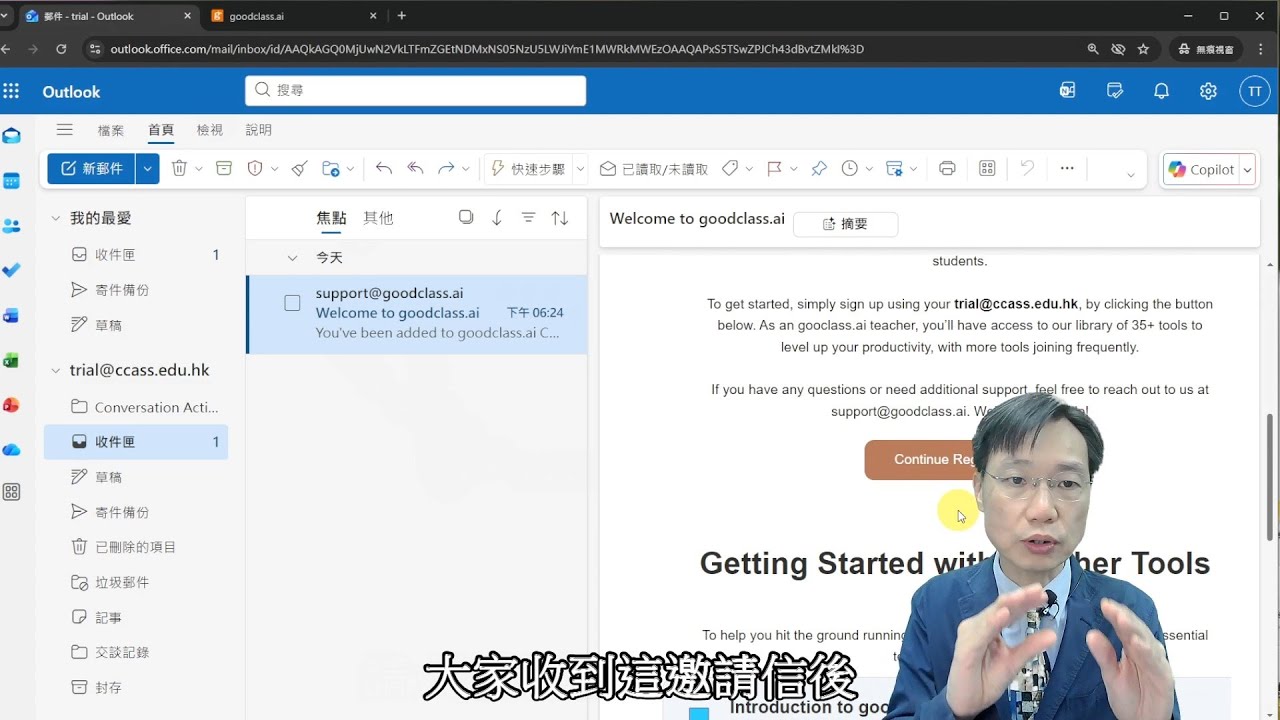Toggle select-all messages icon in list header

(x=466, y=218)
